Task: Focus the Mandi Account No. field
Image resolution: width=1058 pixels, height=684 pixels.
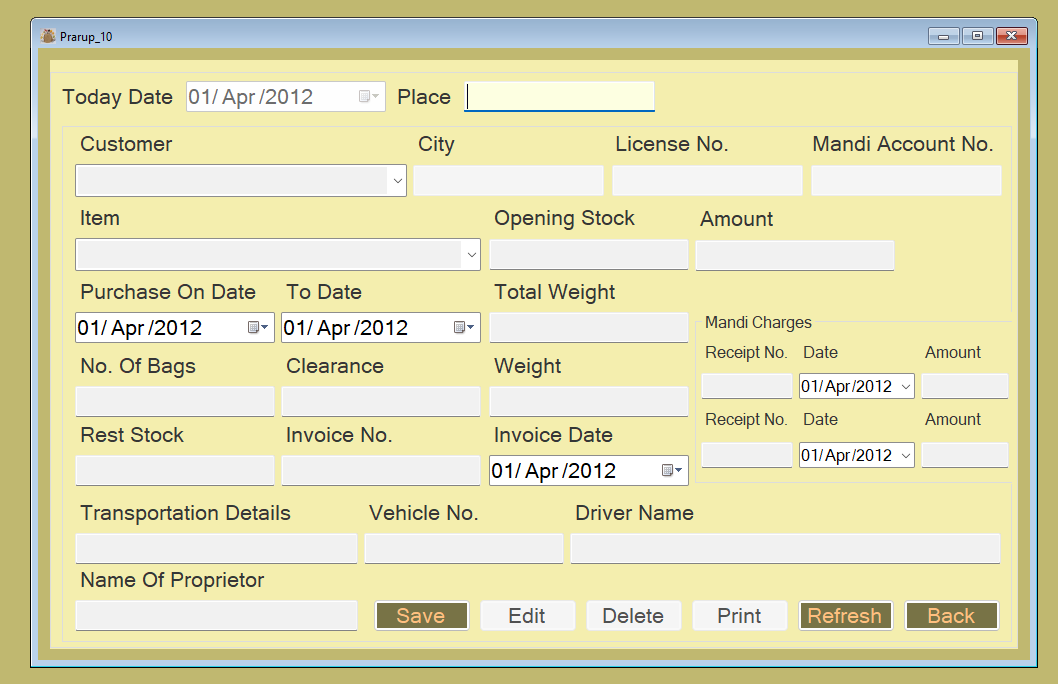Action: (906, 181)
